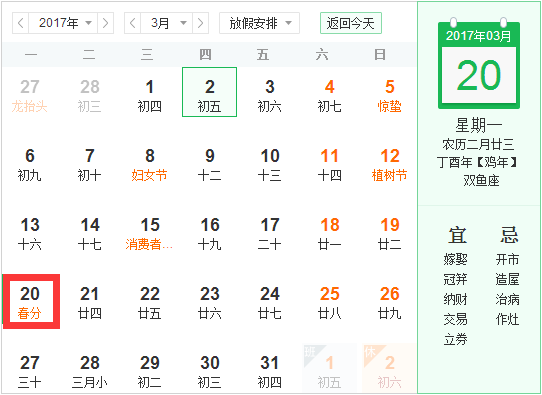Click 纳财 in the 宜 list
This screenshot has height=395, width=542.
pos(456,299)
